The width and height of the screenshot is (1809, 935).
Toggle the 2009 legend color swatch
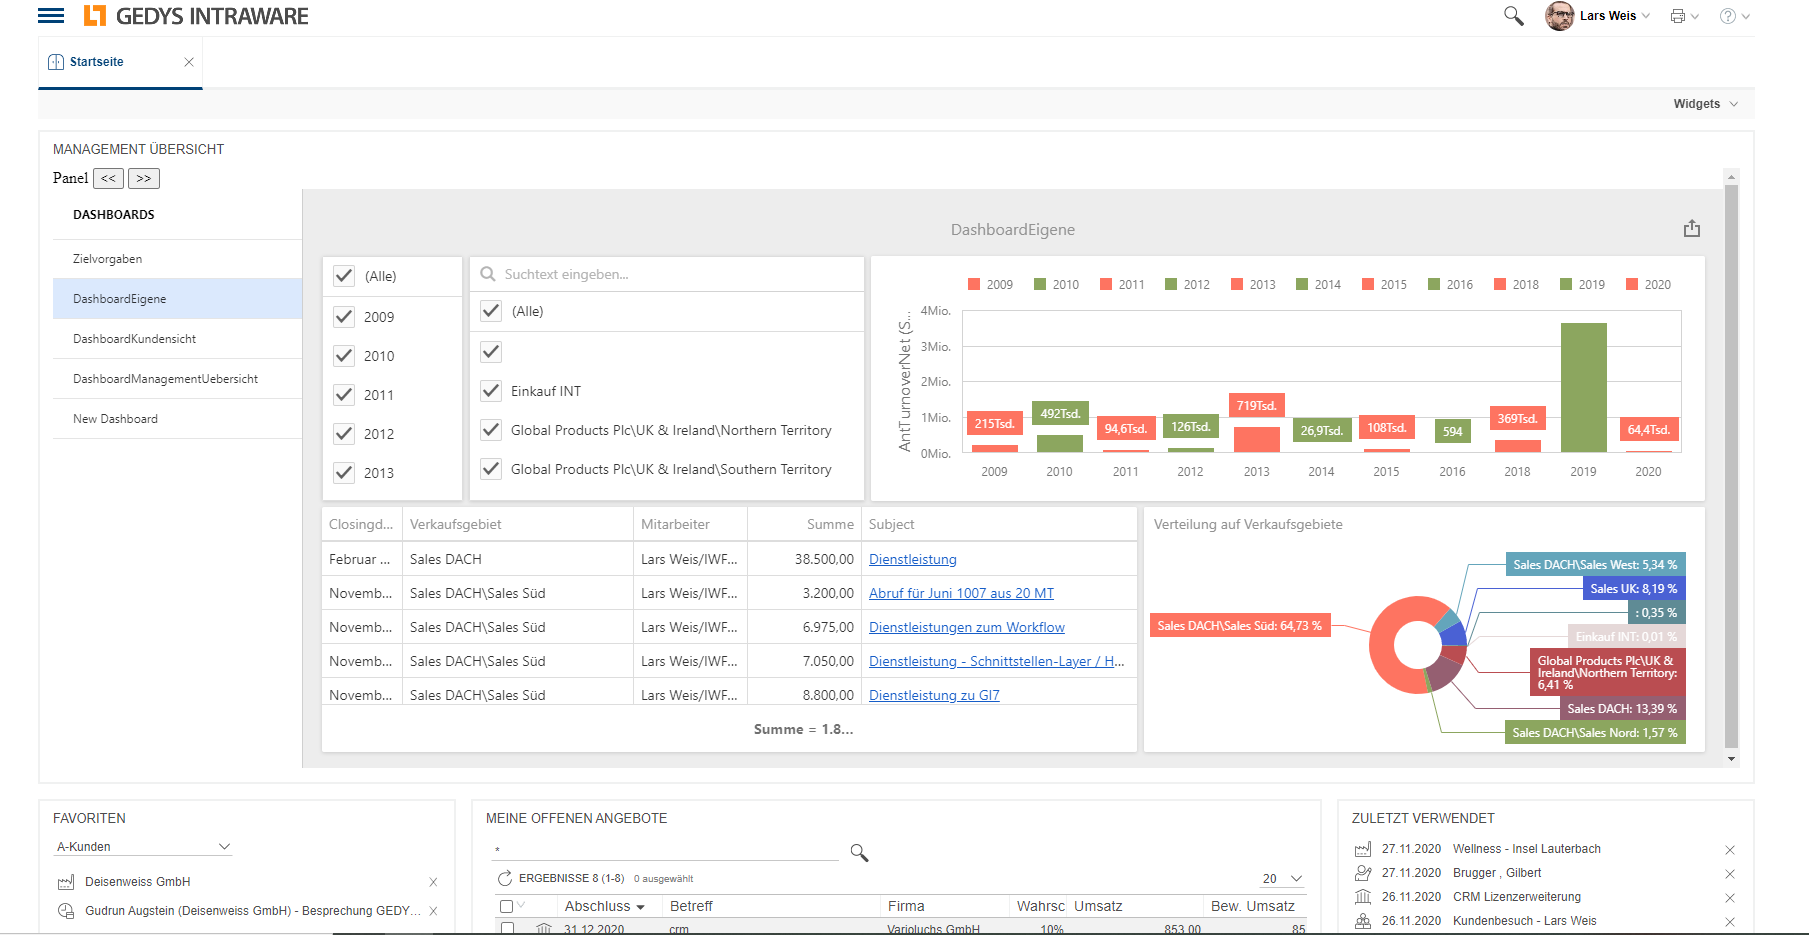974,284
